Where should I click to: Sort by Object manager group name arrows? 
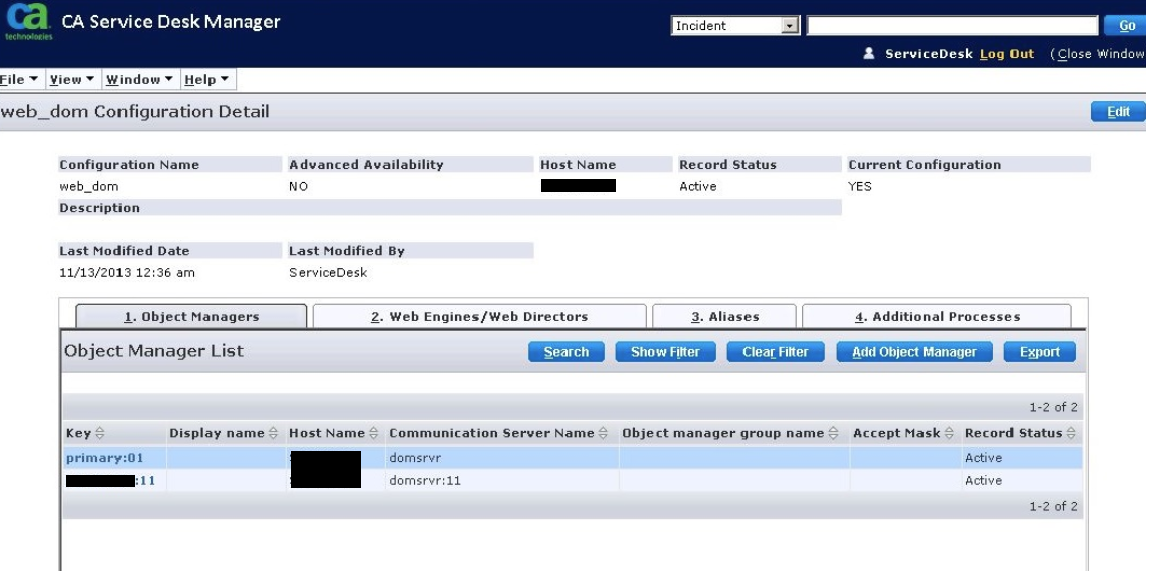(x=833, y=433)
